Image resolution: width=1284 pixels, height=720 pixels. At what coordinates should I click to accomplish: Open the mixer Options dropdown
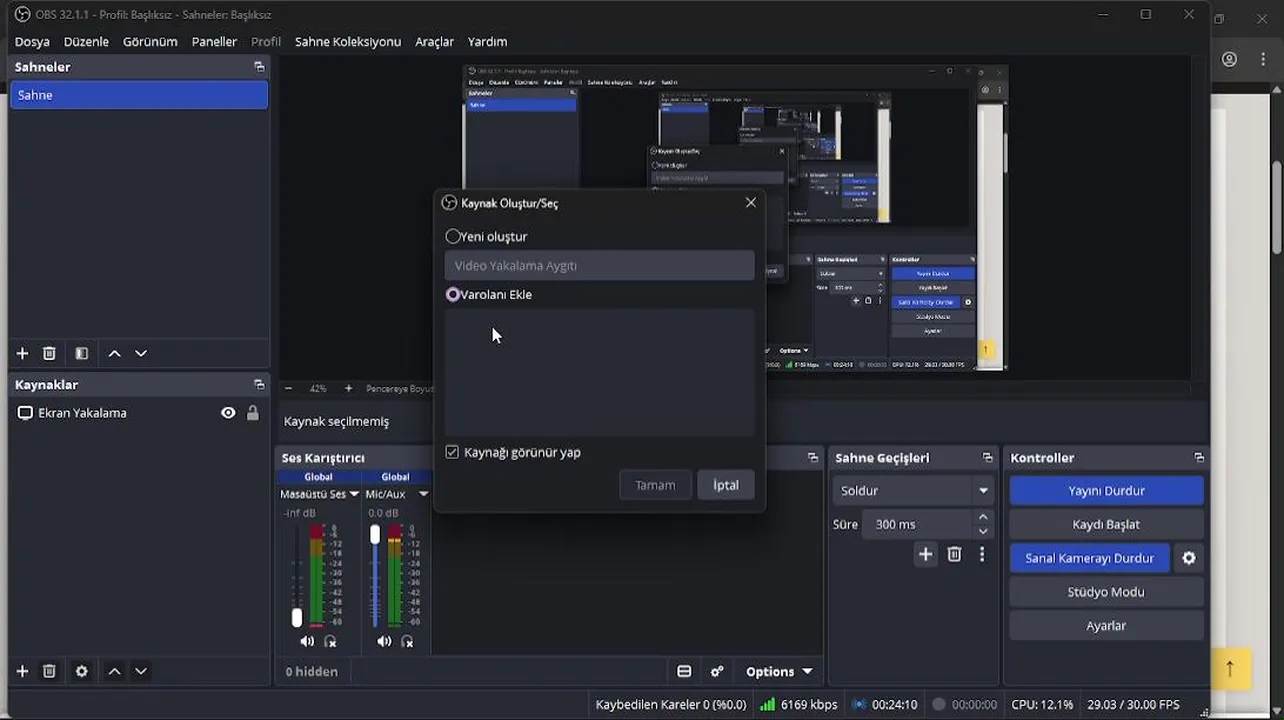click(x=779, y=671)
